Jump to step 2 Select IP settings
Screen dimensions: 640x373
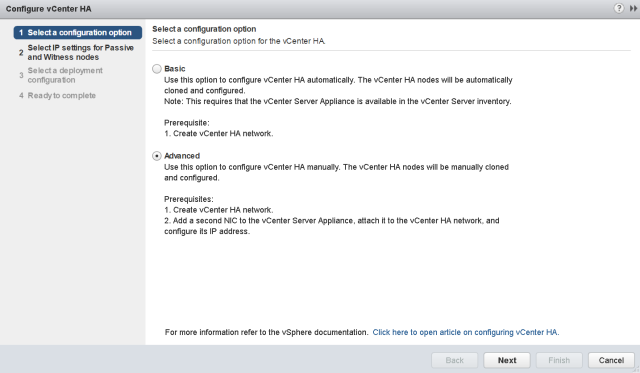coord(76,52)
